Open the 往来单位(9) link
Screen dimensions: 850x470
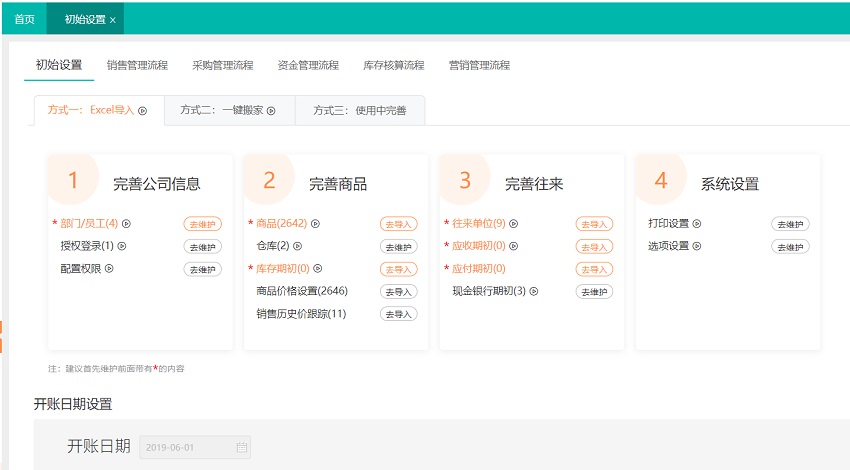479,223
